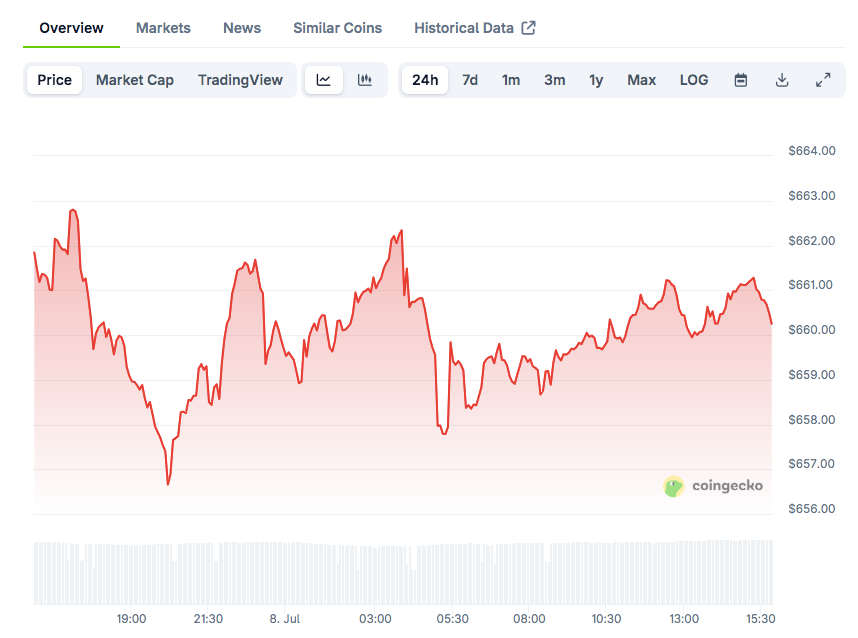Click the 08:00 time axis label

click(529, 619)
